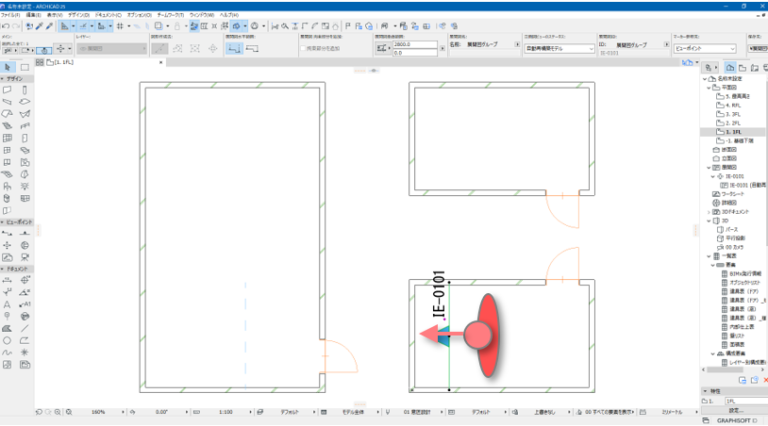
Task: Open the ファイル(F) menu
Action: tap(10, 15)
